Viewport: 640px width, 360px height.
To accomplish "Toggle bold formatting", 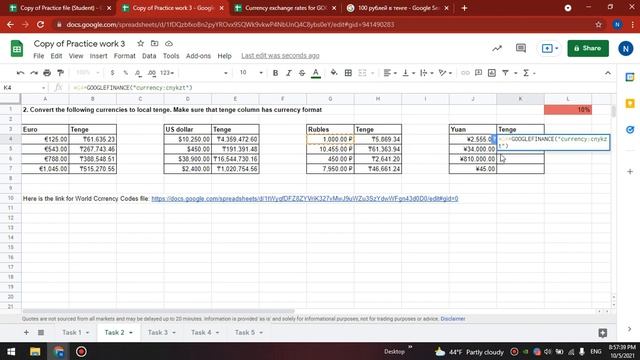I will pos(275,73).
